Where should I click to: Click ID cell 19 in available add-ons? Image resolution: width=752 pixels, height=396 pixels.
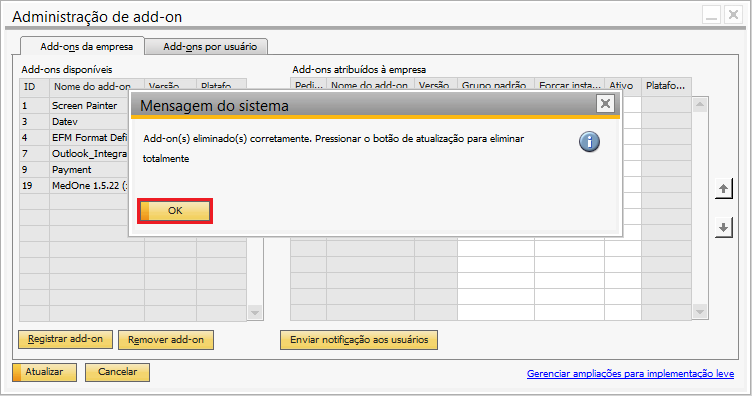[35, 186]
